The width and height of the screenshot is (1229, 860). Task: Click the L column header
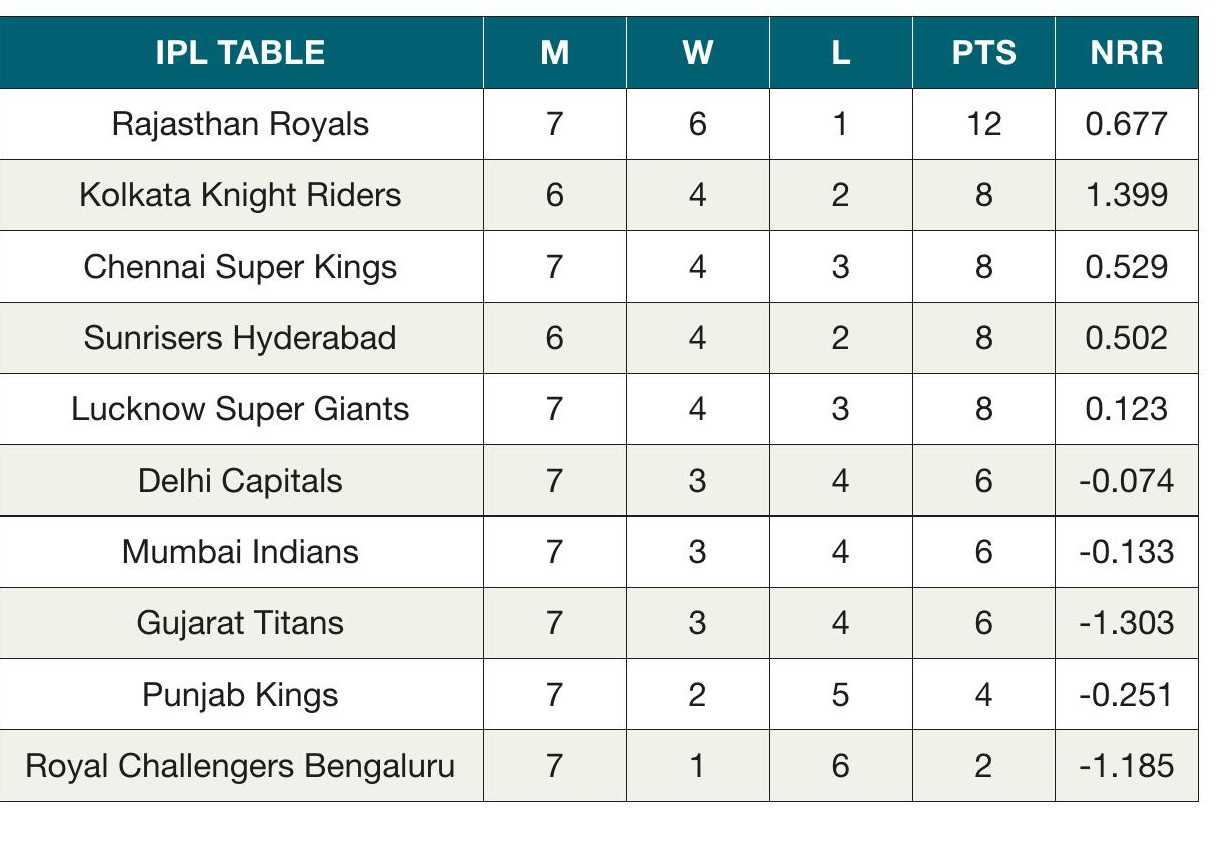[x=840, y=52]
